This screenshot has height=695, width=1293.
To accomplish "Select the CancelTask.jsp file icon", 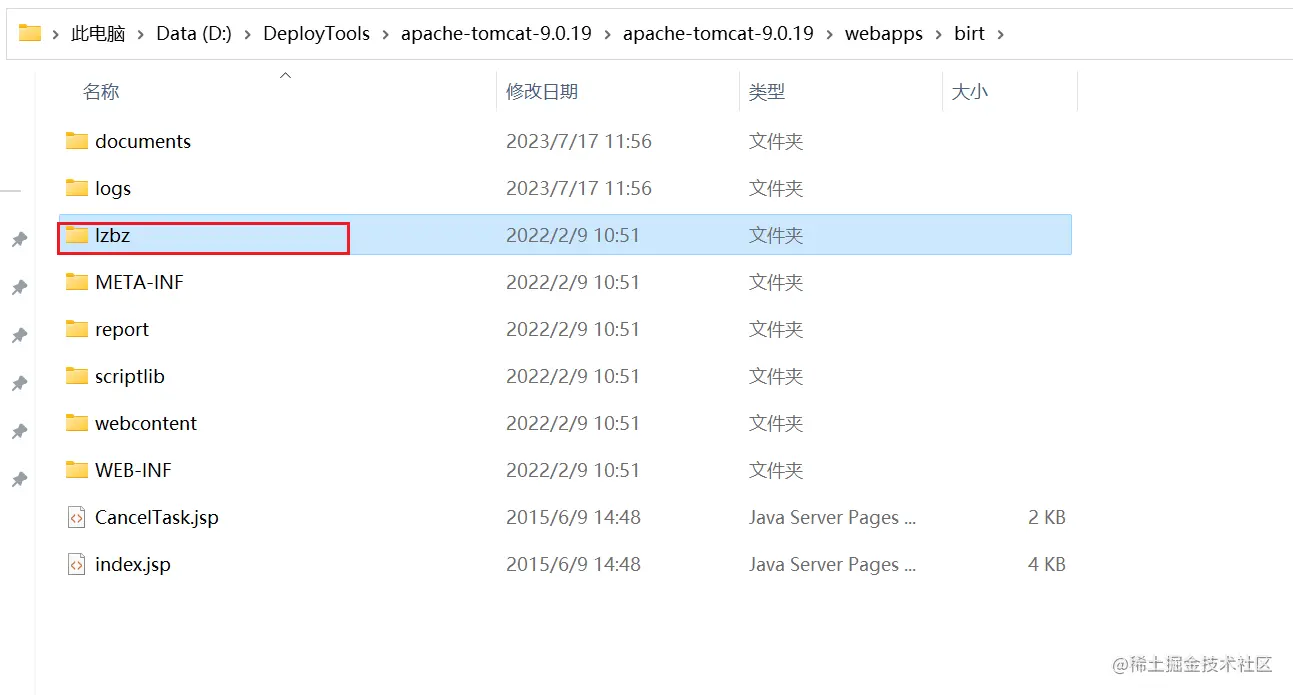I will coord(76,517).
